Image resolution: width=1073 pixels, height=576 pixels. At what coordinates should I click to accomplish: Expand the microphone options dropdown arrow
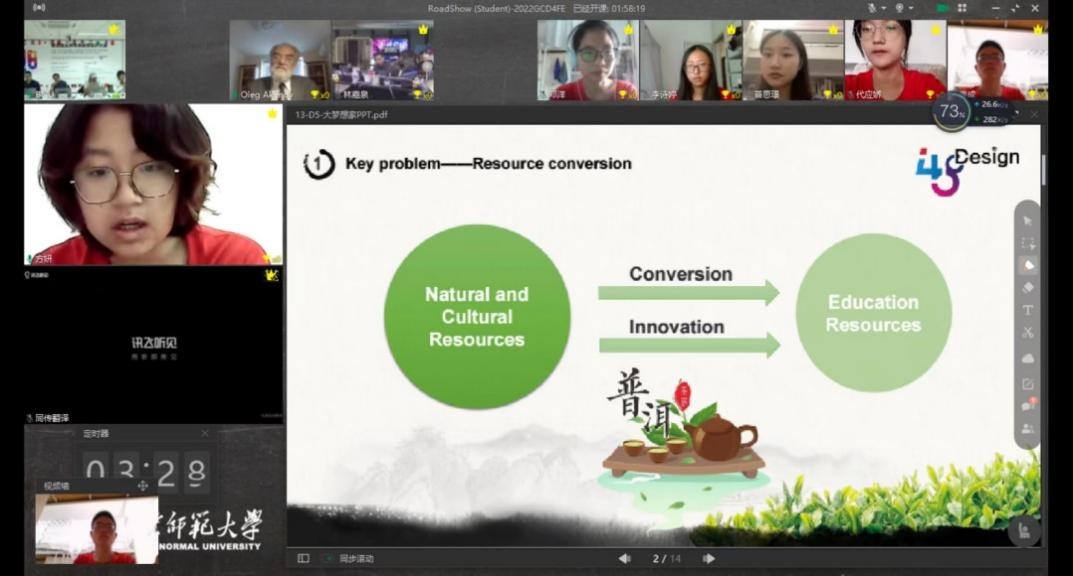pyautogui.click(x=885, y=9)
